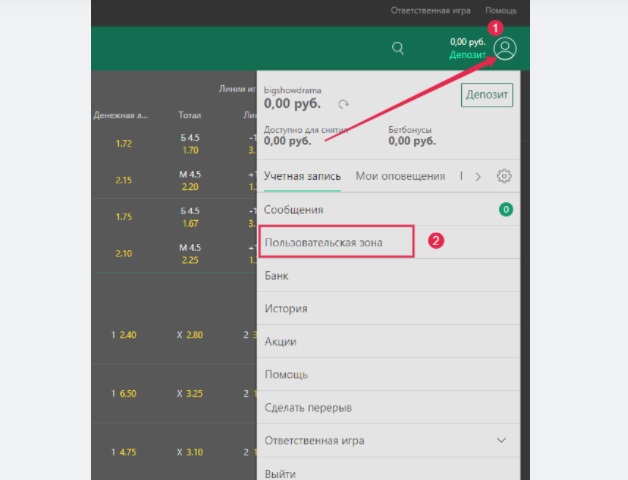Image resolution: width=628 pixels, height=480 pixels.
Task: Select draw X at odds 3.25
Action: 190,393
